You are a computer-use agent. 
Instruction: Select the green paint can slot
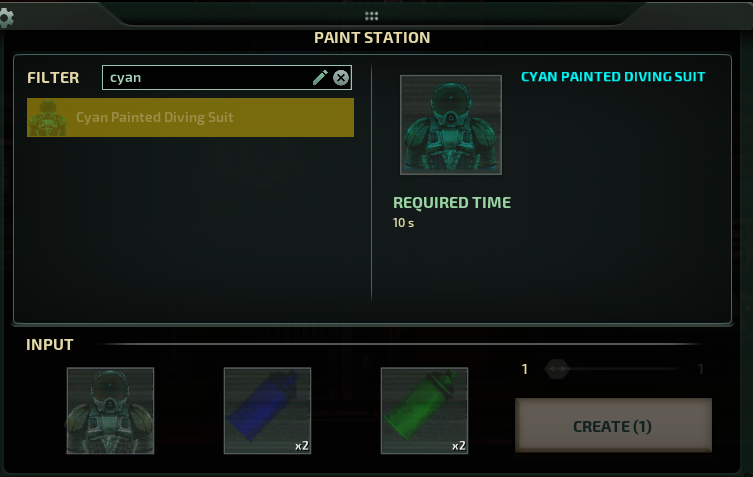coord(425,411)
